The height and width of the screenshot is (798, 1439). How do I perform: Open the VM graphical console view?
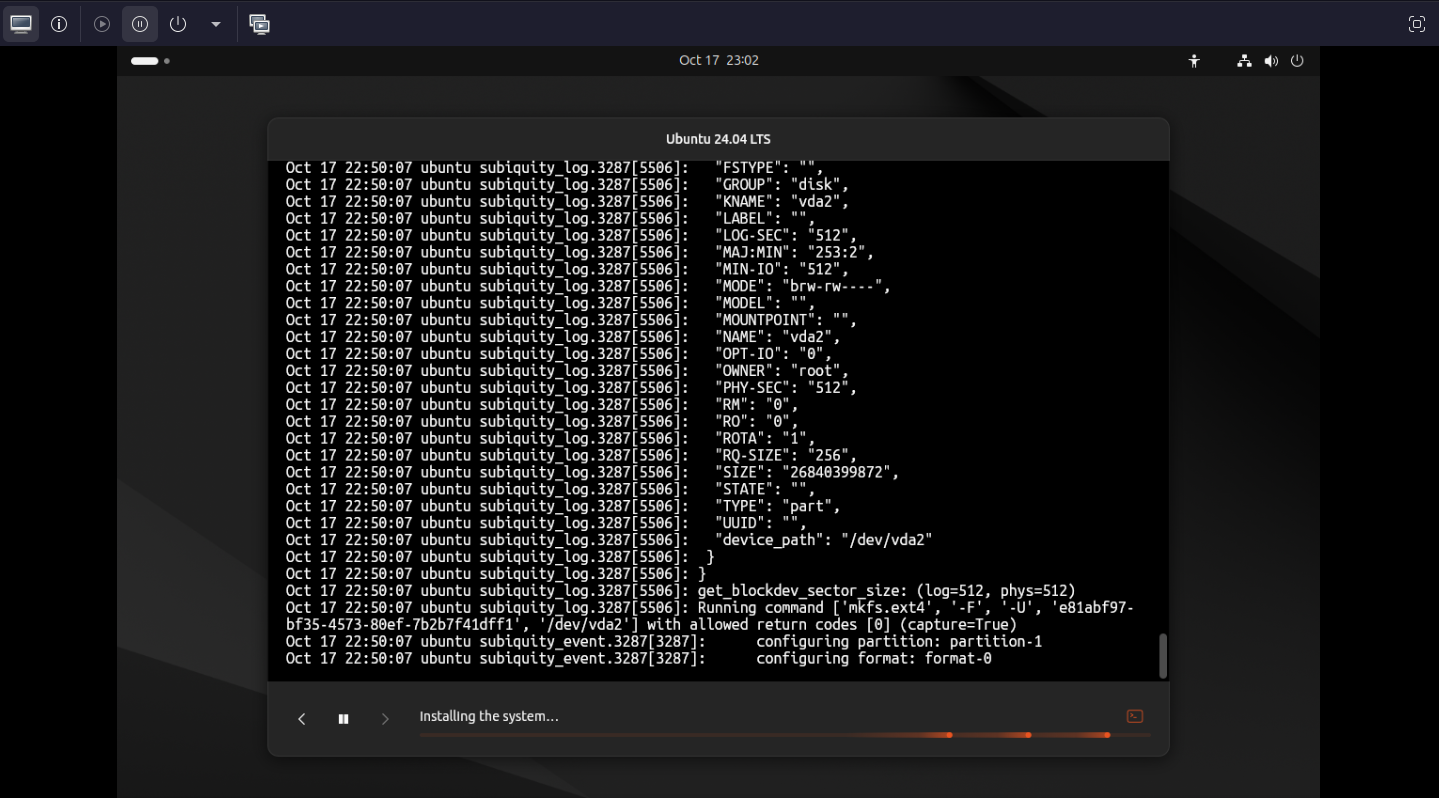[x=21, y=24]
